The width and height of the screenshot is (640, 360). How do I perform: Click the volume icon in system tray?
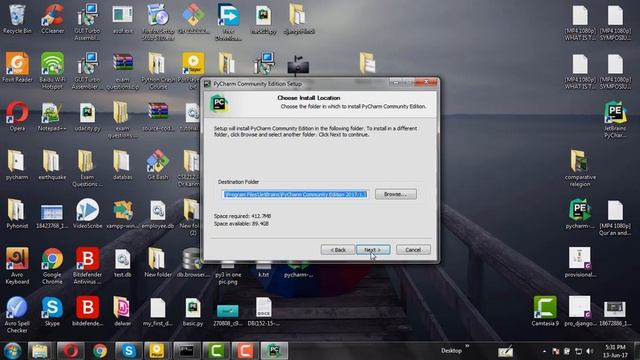(589, 351)
